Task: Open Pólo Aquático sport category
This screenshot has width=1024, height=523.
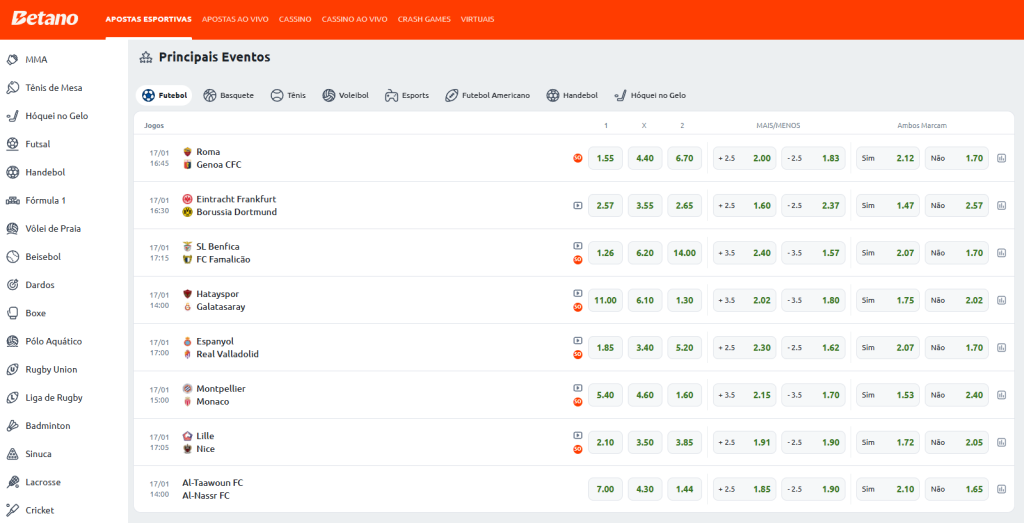Action: coord(53,341)
